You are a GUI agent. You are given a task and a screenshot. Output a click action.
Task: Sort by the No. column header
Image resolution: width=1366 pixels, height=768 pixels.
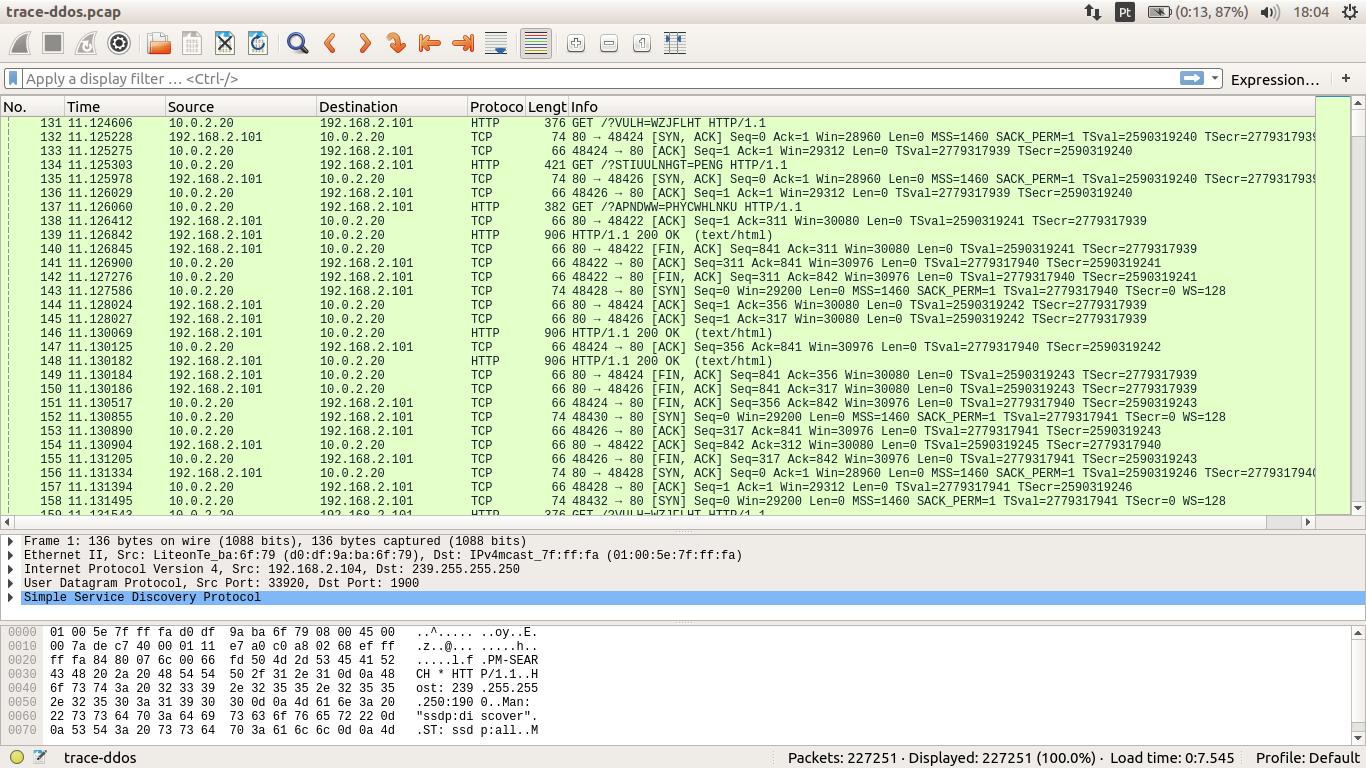pyautogui.click(x=33, y=107)
